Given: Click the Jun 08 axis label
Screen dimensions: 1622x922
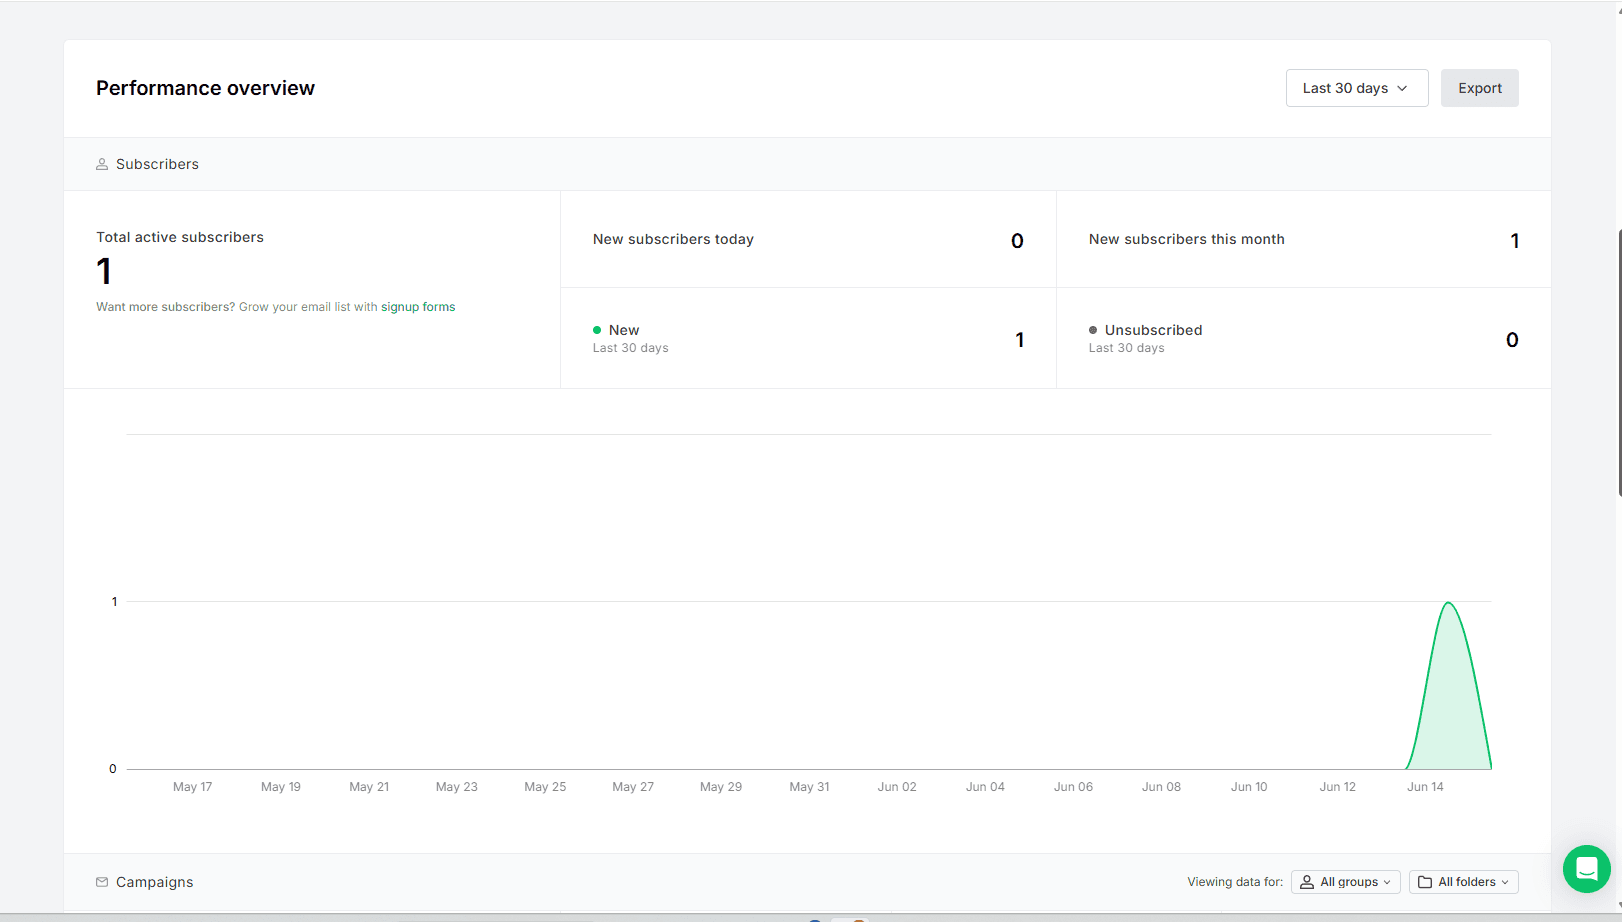Looking at the screenshot, I should click(x=1161, y=787).
